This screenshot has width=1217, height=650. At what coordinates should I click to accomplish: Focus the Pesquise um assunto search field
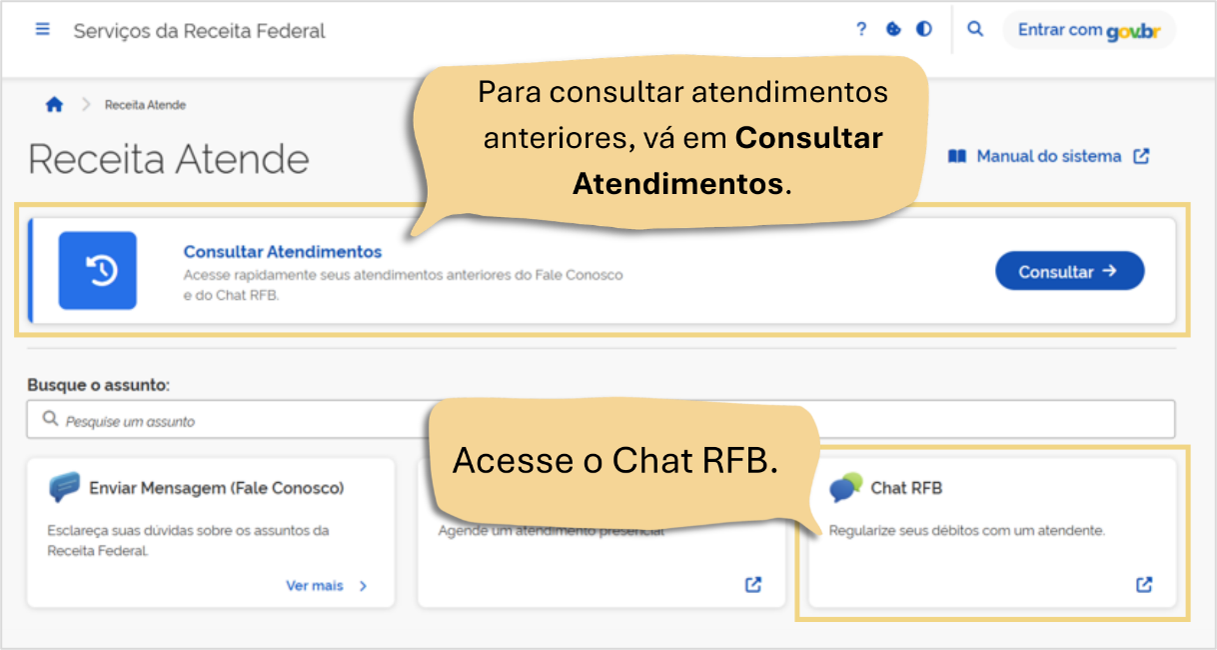coord(601,420)
